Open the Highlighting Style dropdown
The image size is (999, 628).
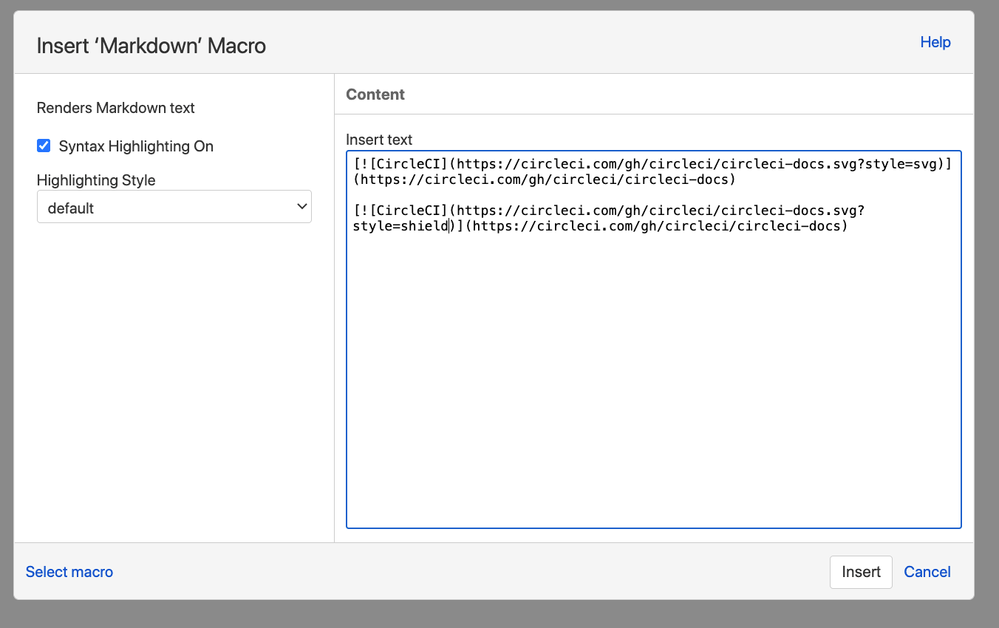[x=174, y=207]
